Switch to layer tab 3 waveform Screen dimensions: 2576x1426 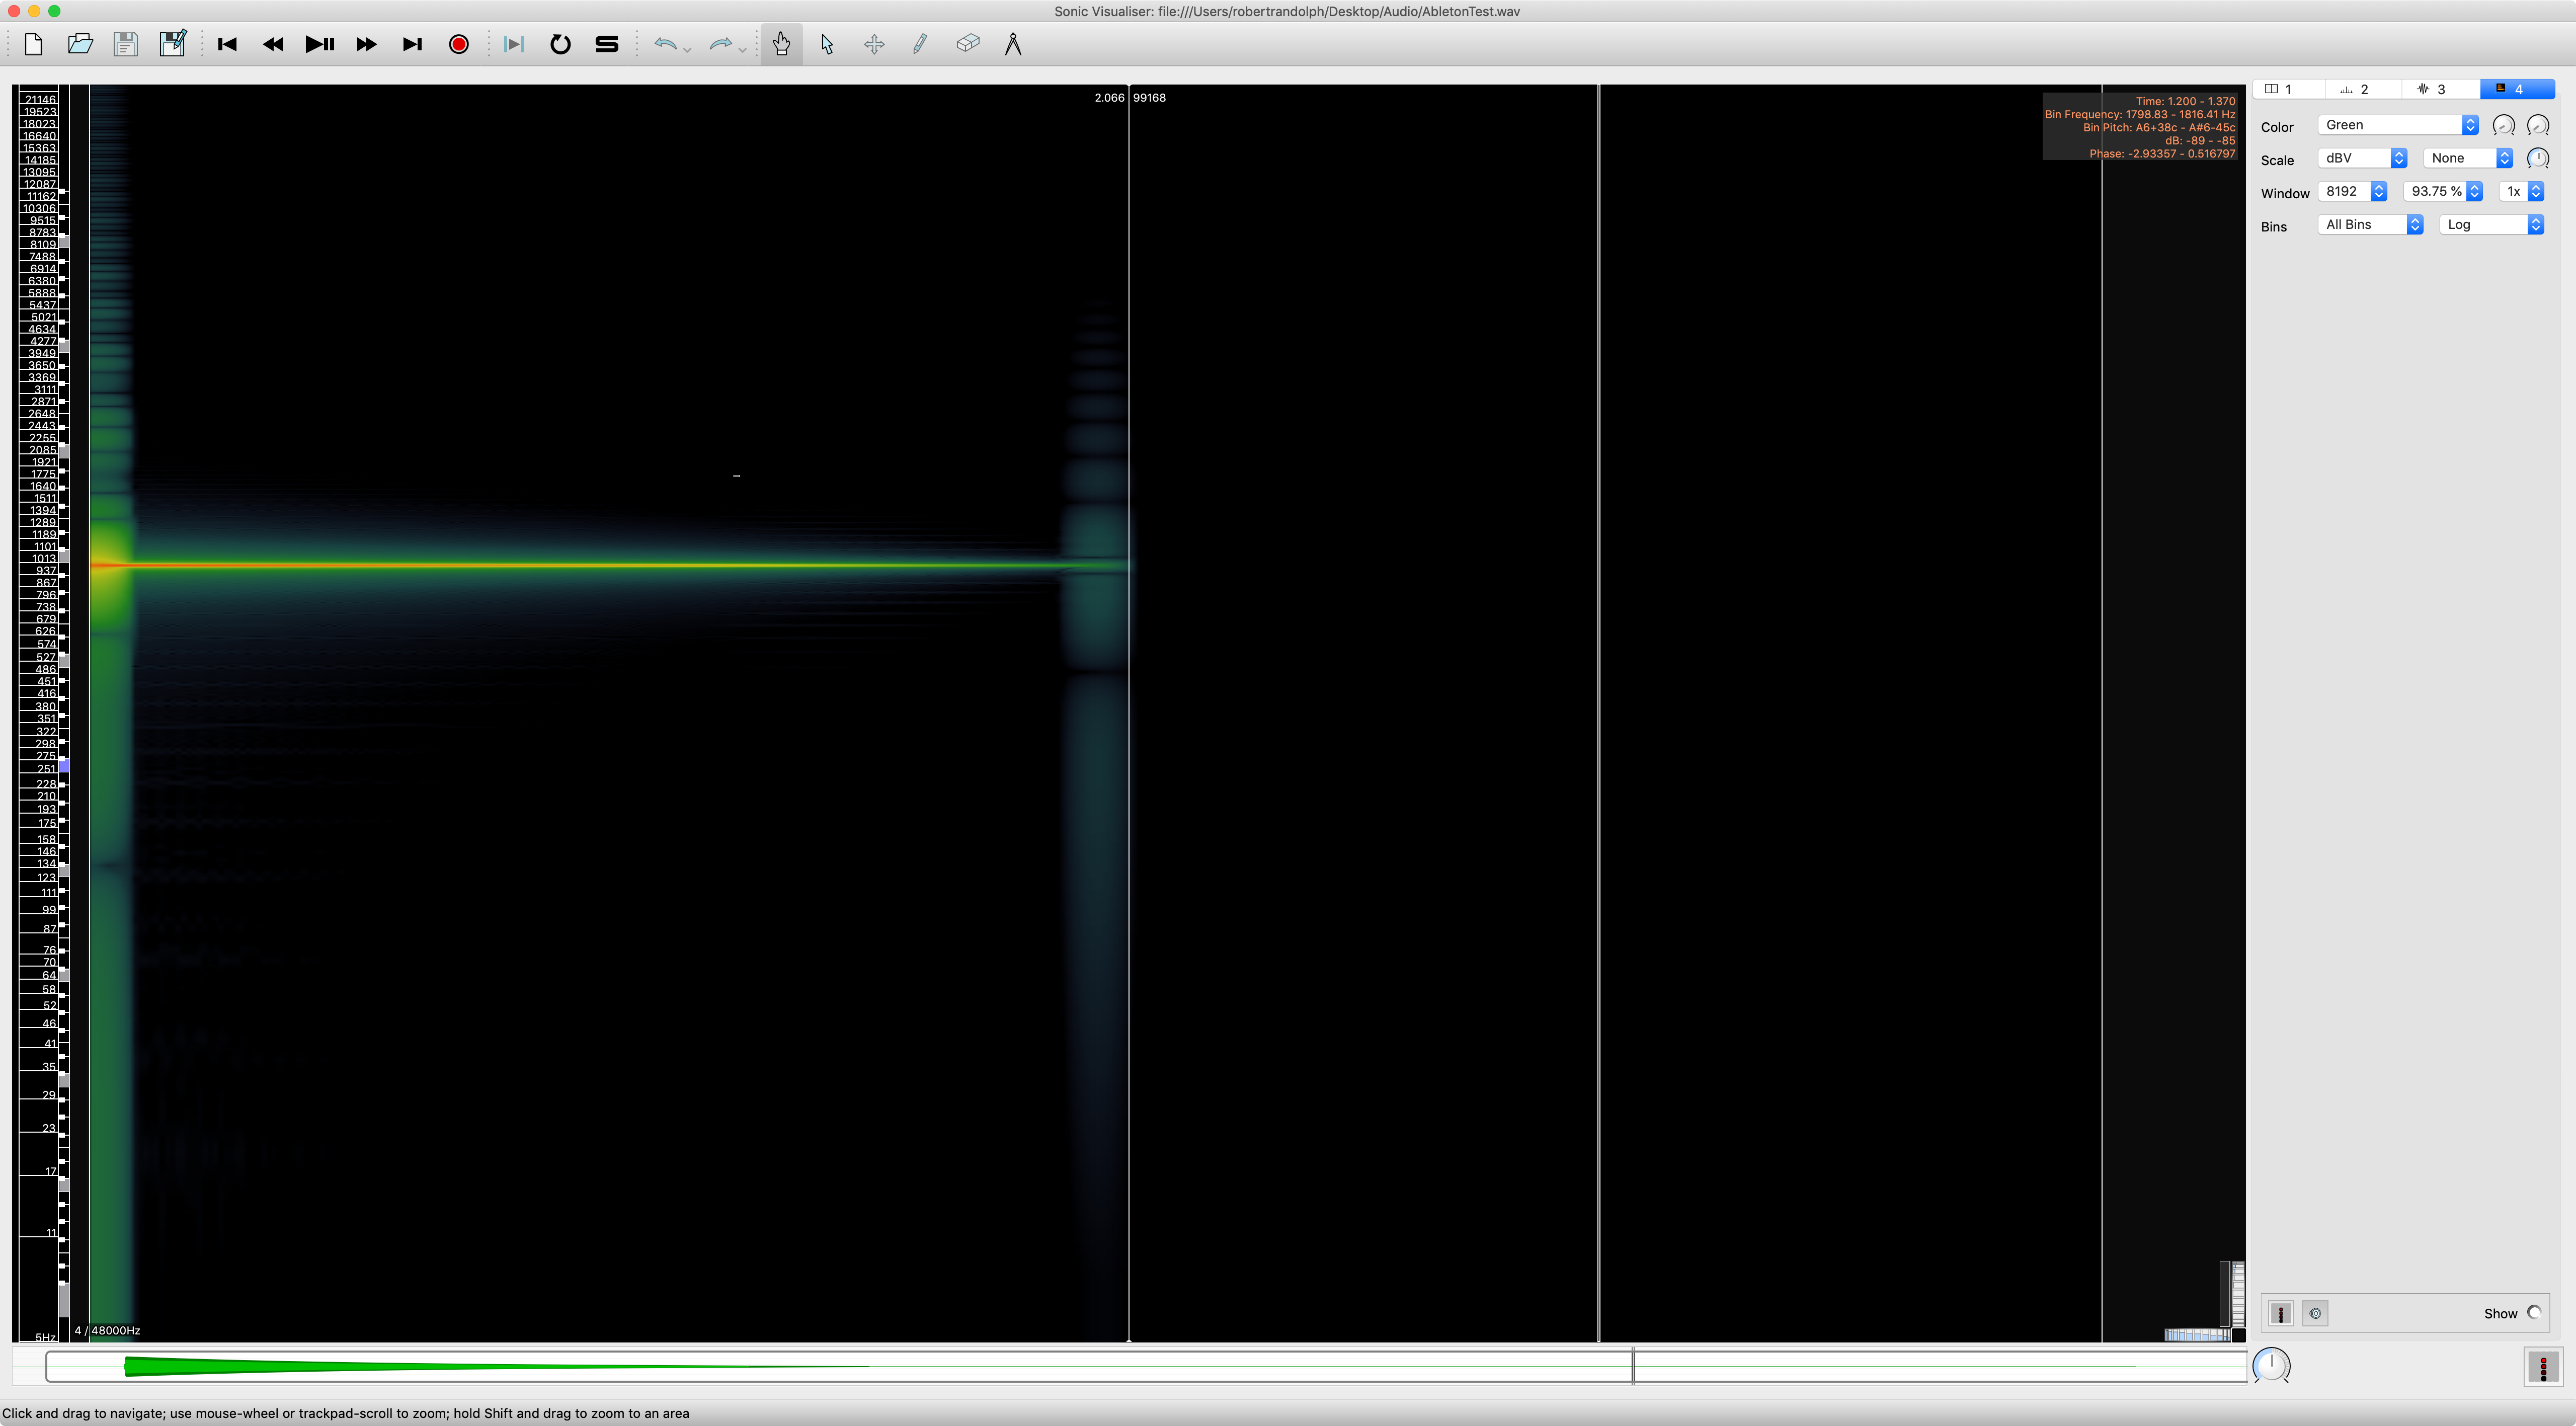coord(2440,89)
